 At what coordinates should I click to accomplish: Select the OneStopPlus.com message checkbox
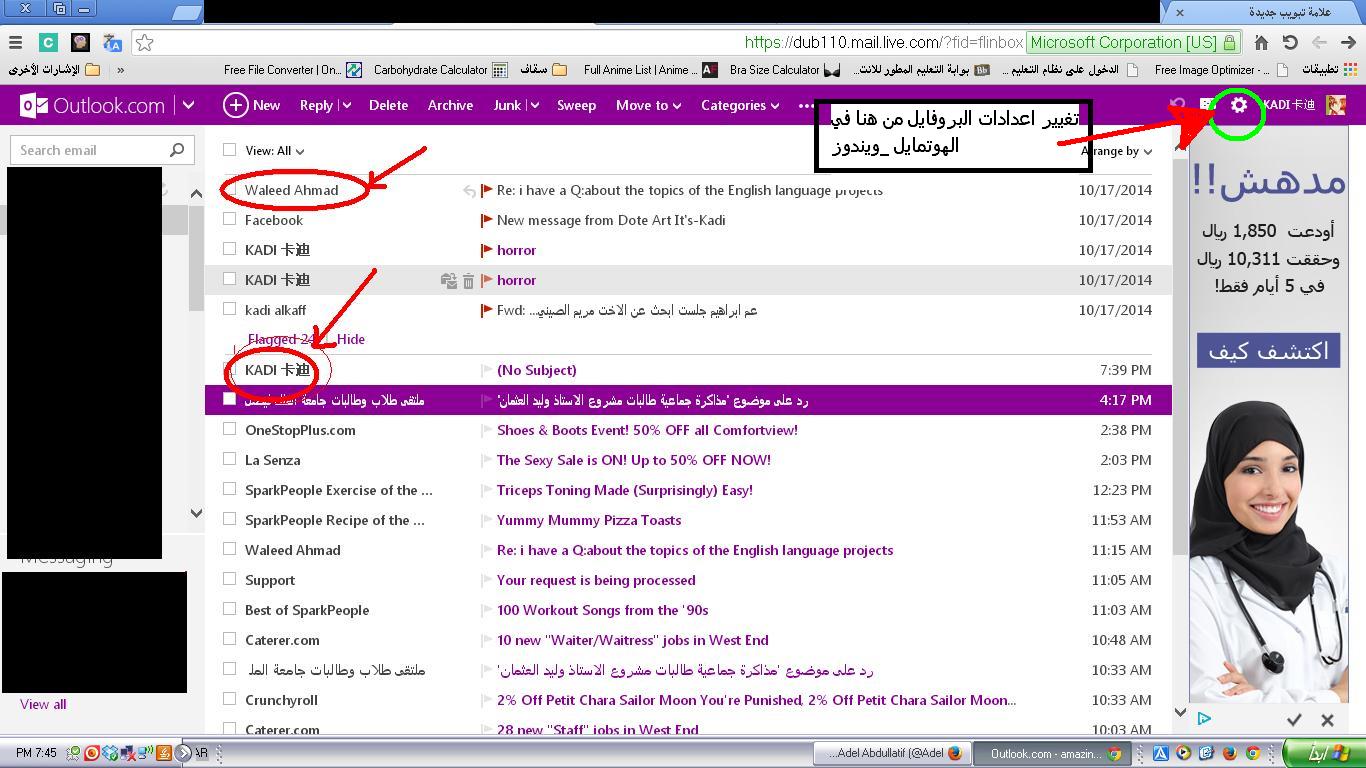coord(230,429)
